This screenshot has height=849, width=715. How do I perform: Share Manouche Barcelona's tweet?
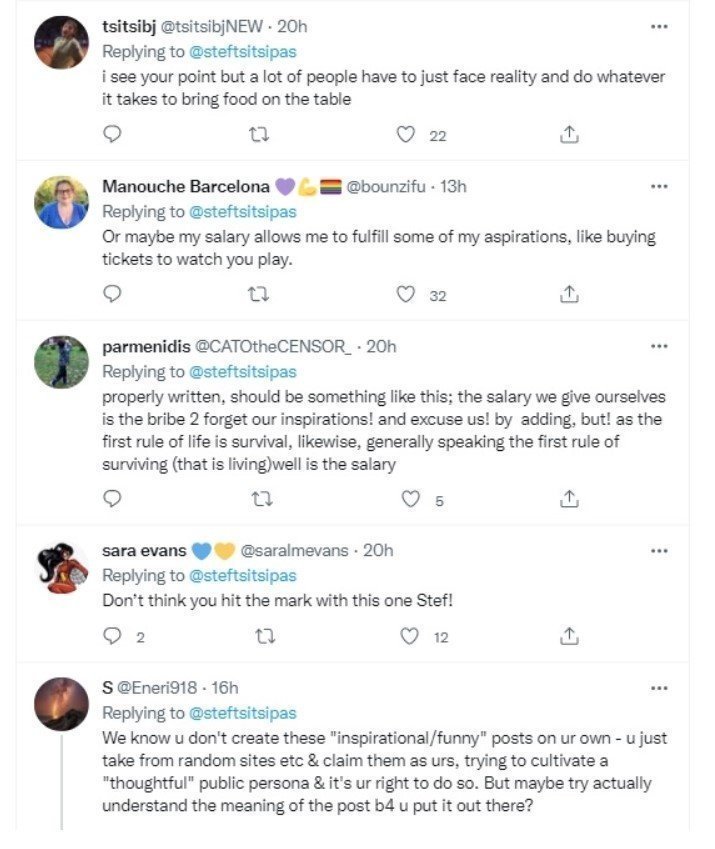(569, 294)
